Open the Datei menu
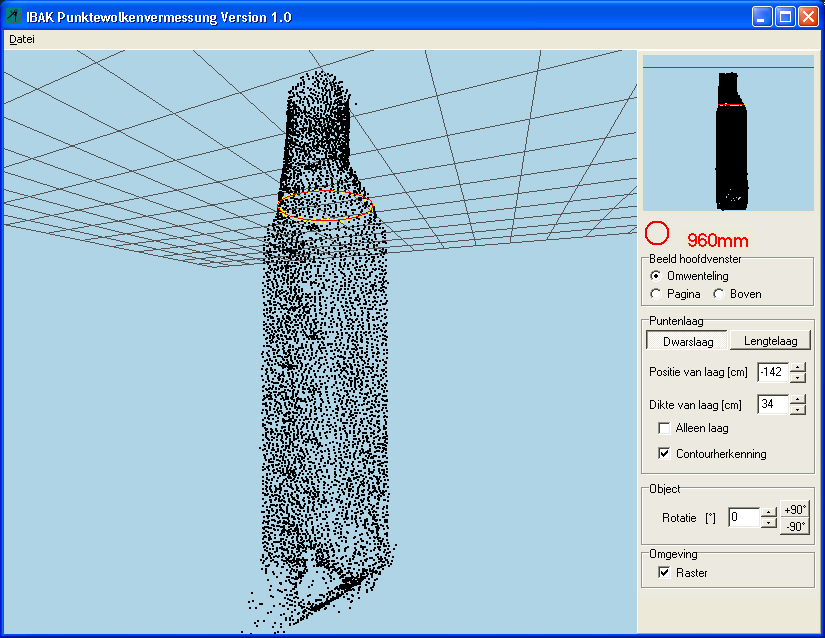 coord(22,39)
